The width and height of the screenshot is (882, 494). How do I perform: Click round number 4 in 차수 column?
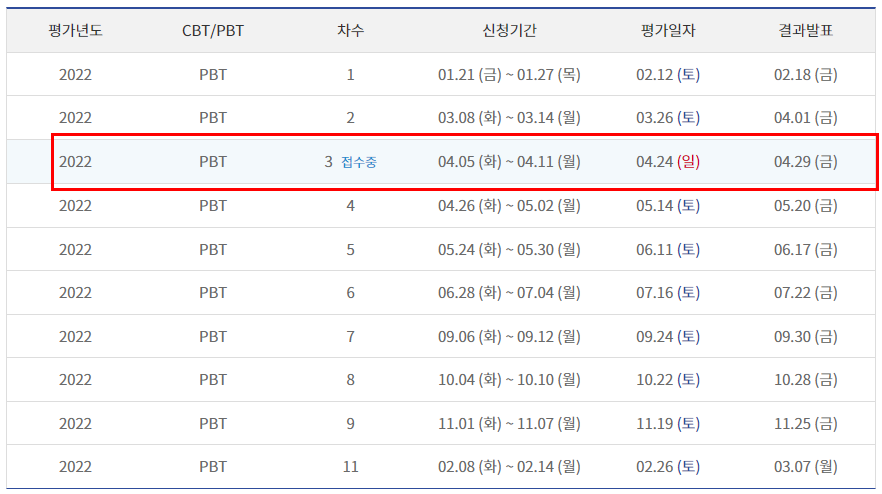(350, 206)
